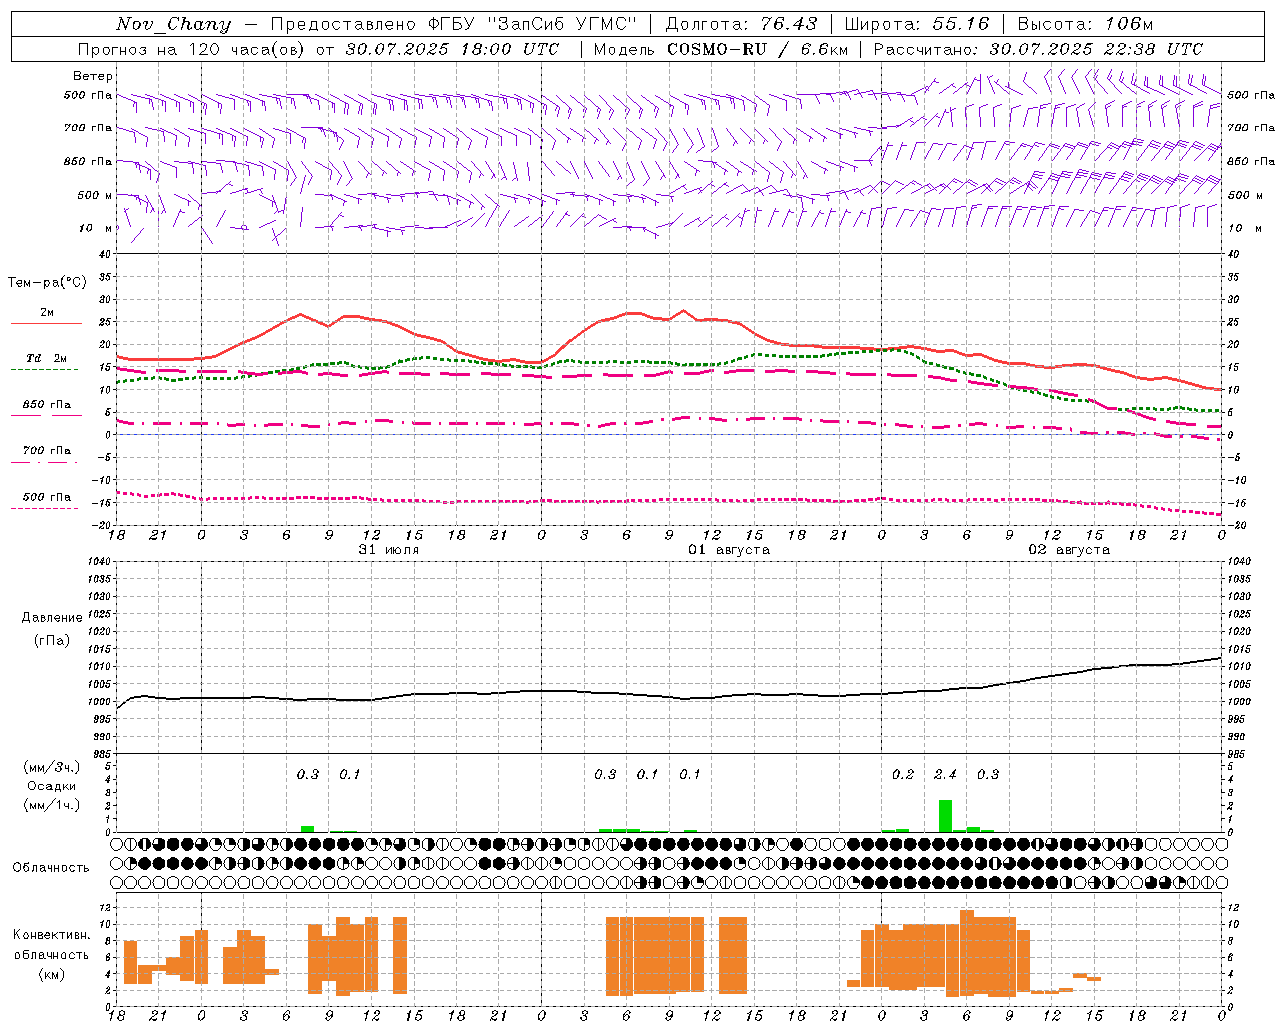Click the Широта: 55.16 value

(917, 24)
